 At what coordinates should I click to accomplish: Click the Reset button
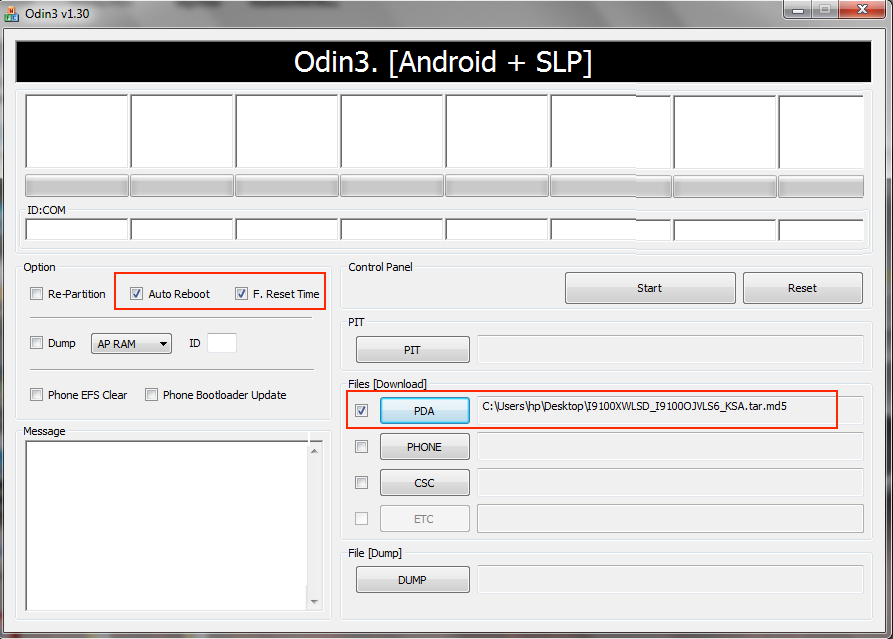click(802, 288)
